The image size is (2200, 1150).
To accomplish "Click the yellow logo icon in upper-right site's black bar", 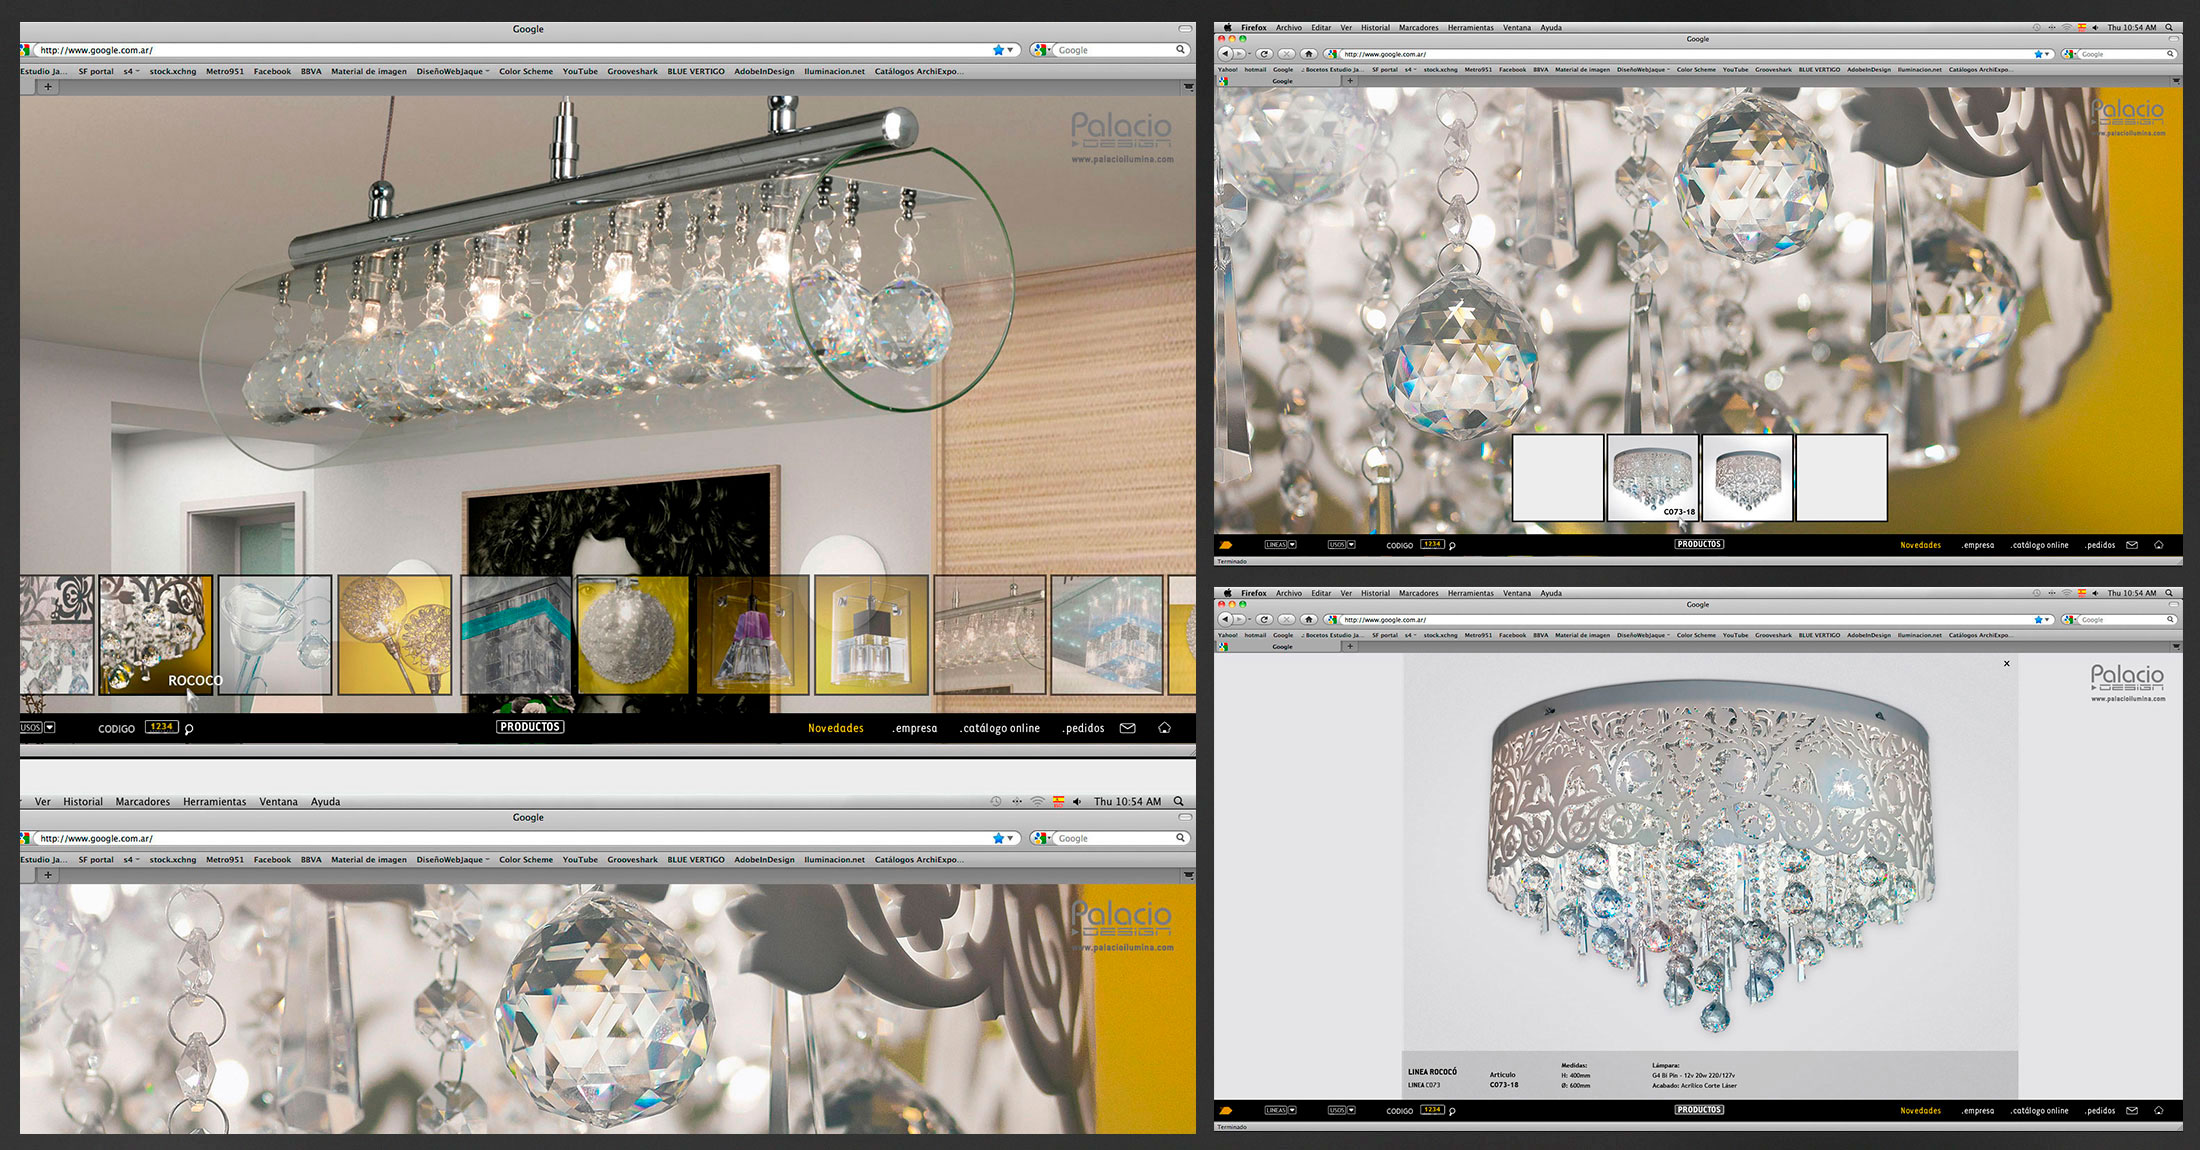I will [1226, 545].
